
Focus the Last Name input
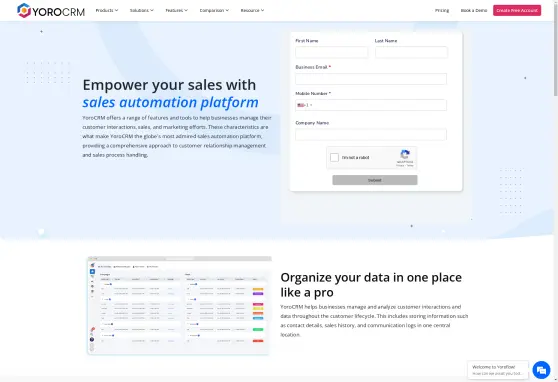[x=411, y=52]
